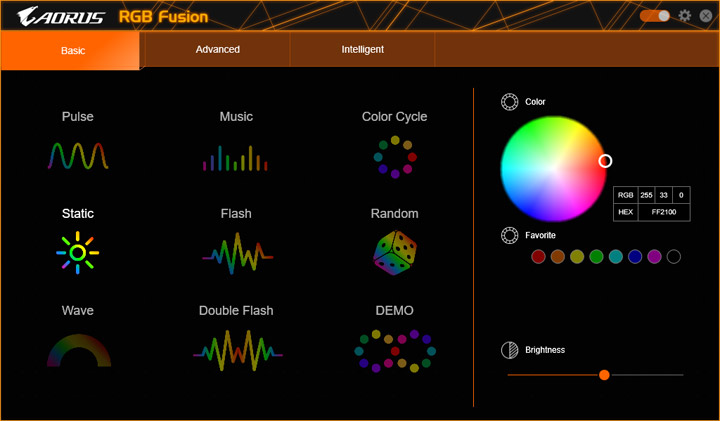Choose the Double Flash waveform icon
This screenshot has height=421, width=720.
[x=238, y=350]
